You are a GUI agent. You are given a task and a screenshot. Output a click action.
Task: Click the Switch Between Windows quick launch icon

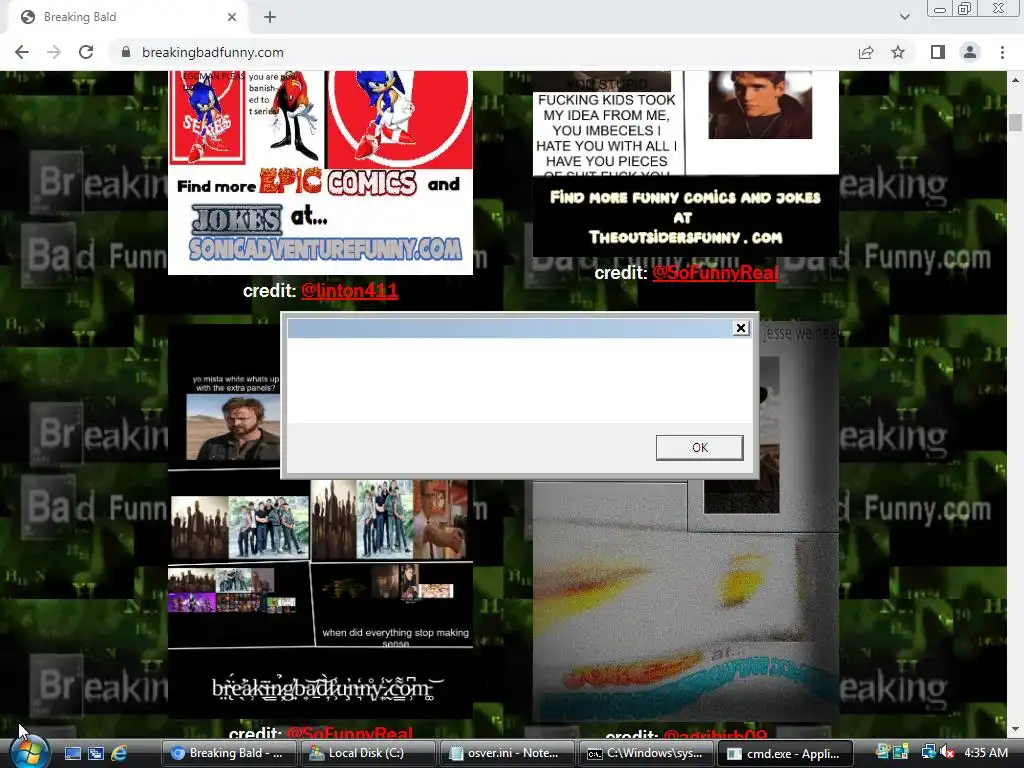[x=96, y=754]
